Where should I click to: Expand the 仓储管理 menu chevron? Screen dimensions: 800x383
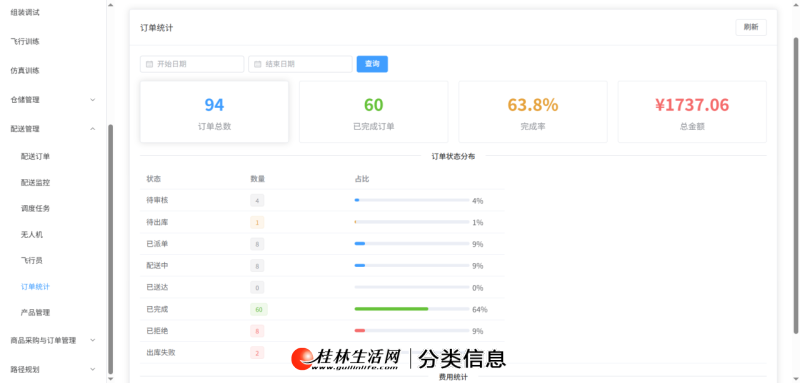(93, 100)
